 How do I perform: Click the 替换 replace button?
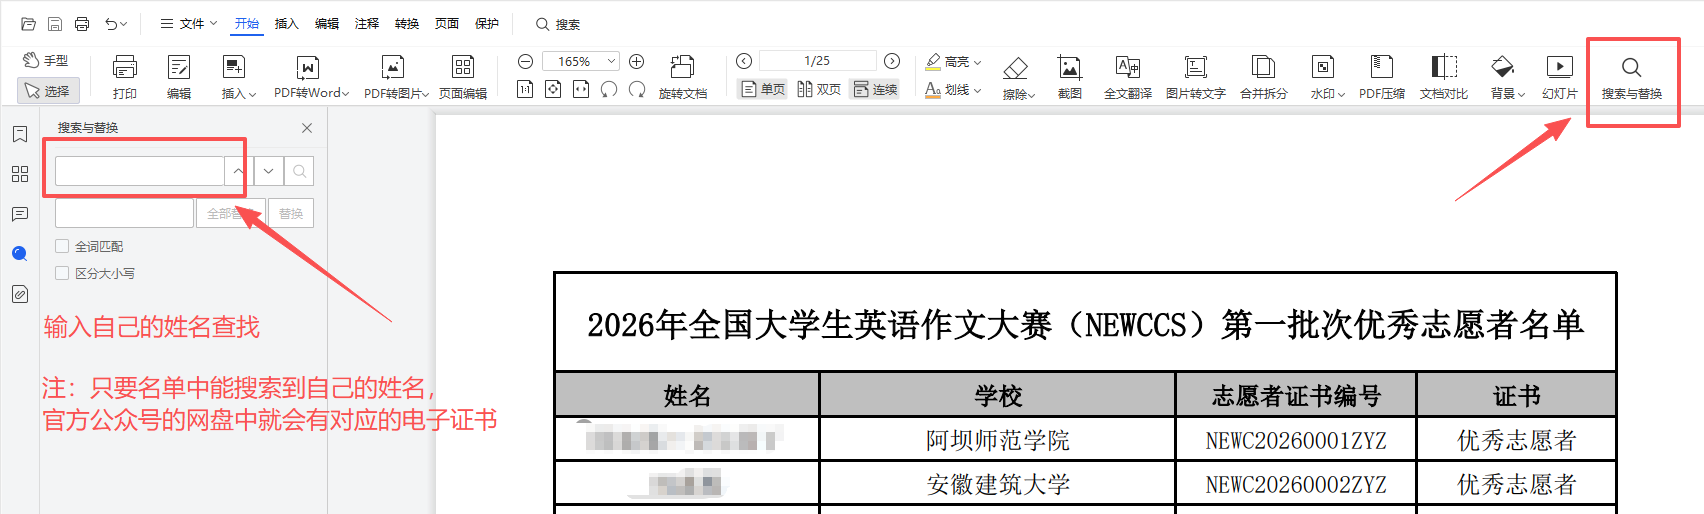[x=291, y=213]
